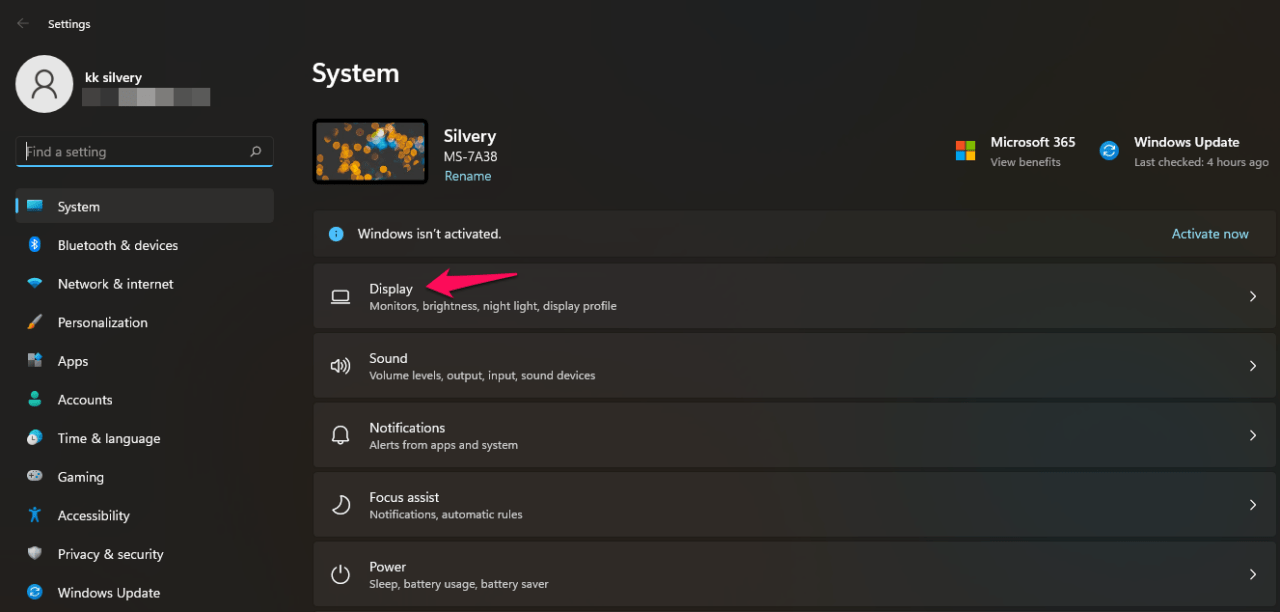Open Bluetooth & devices section
Image resolution: width=1280 pixels, height=612 pixels.
(x=145, y=245)
